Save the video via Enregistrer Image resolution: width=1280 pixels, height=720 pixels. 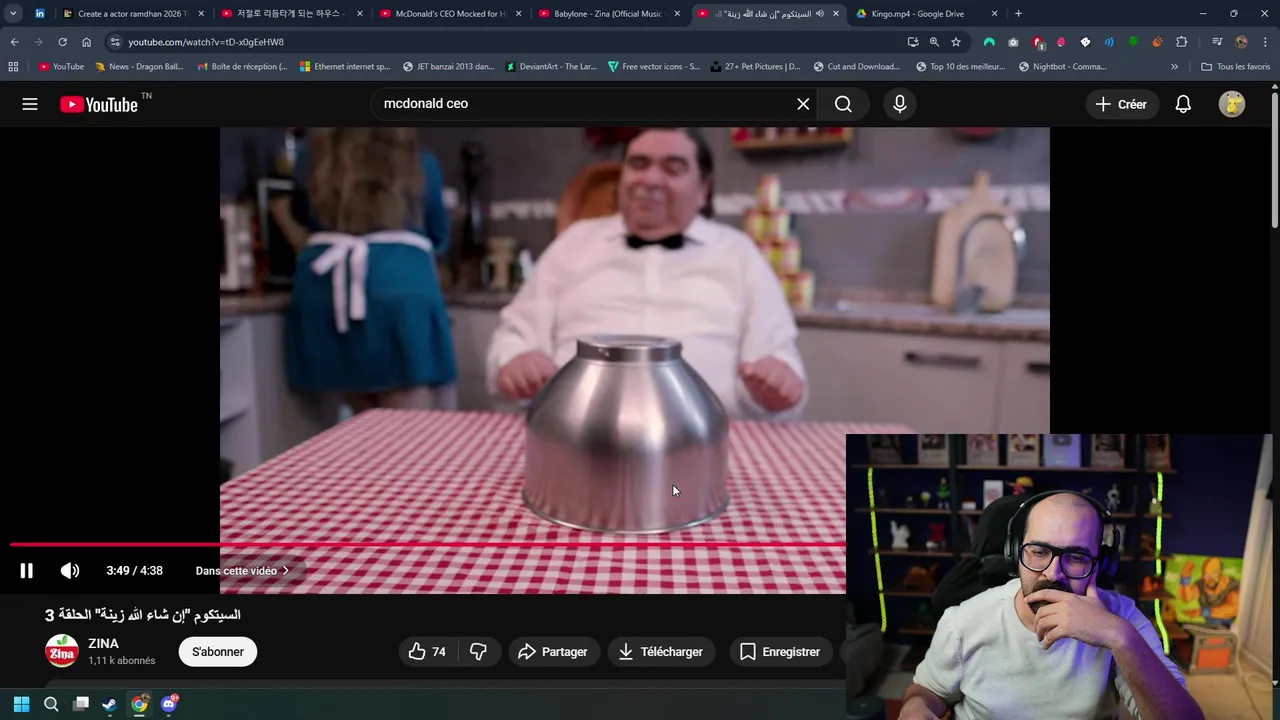780,652
